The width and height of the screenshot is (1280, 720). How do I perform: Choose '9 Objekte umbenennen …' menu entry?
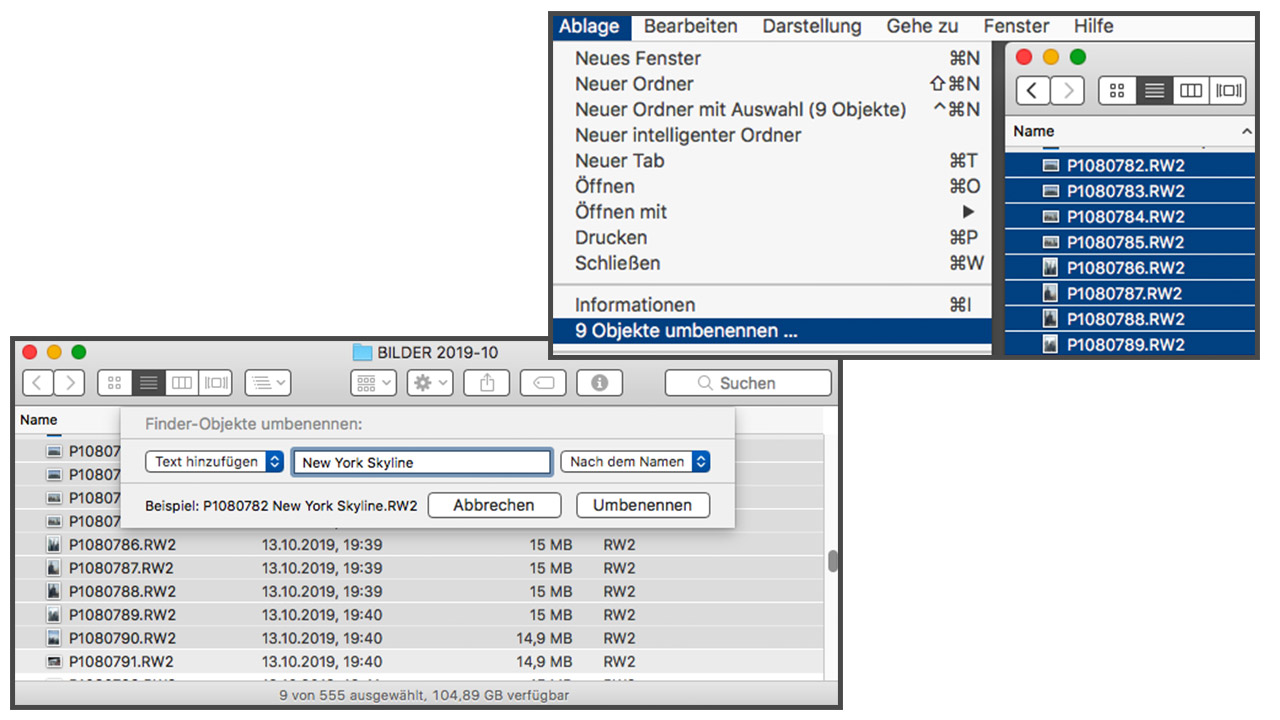click(686, 331)
